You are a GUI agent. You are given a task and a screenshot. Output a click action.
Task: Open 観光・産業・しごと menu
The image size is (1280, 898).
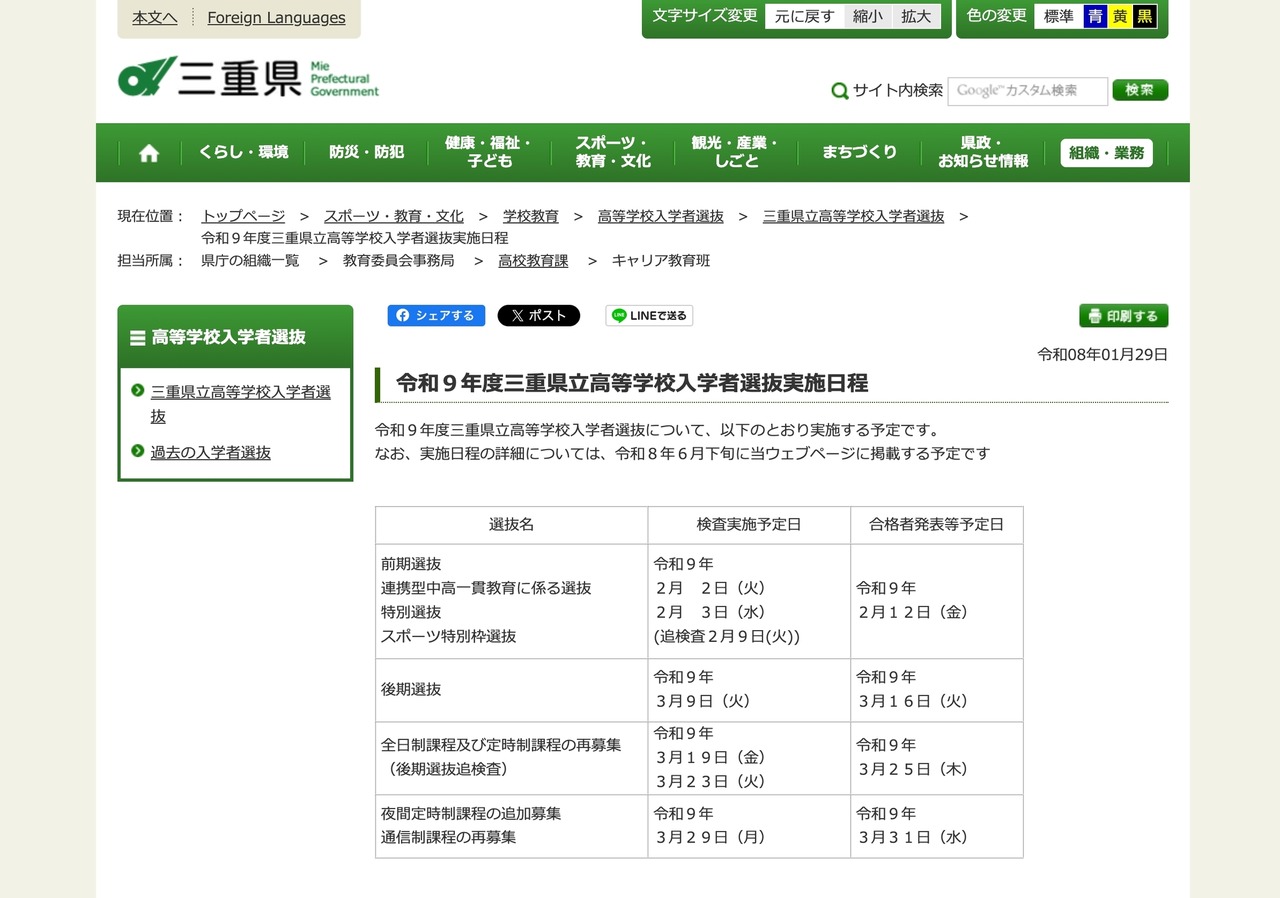click(736, 152)
